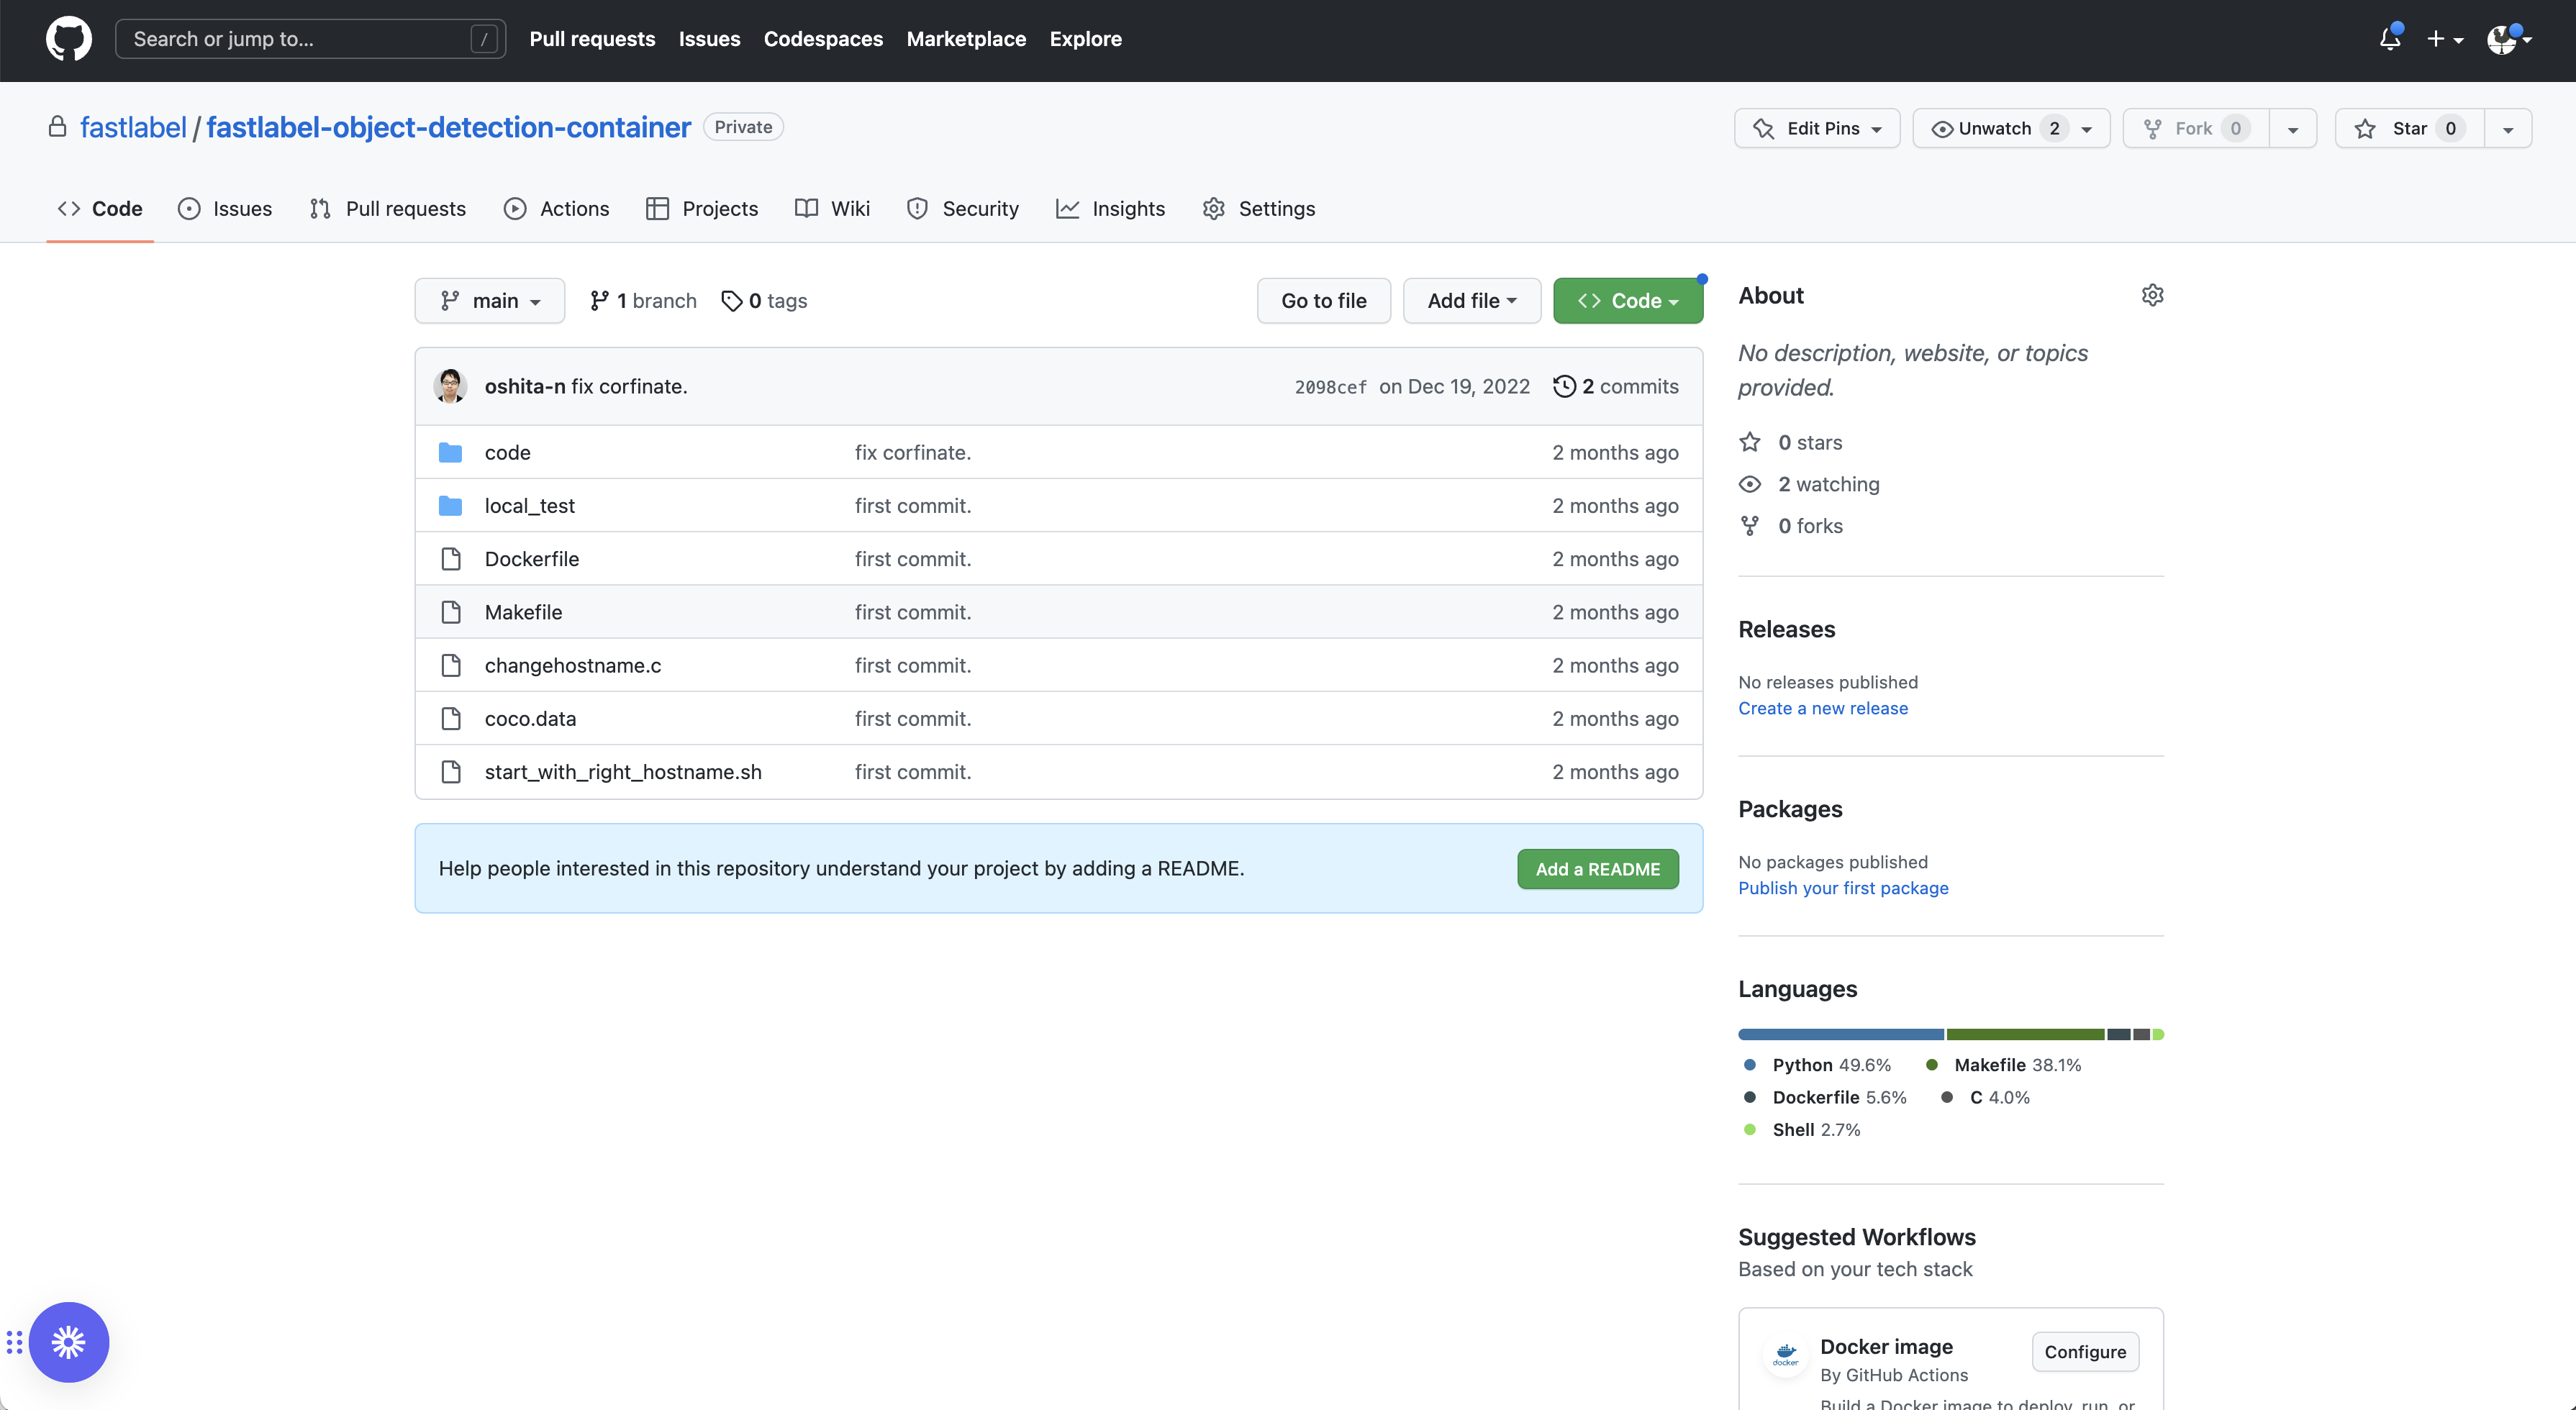Open changehostname.c file
Viewport: 2576px width, 1410px height.
(x=573, y=666)
